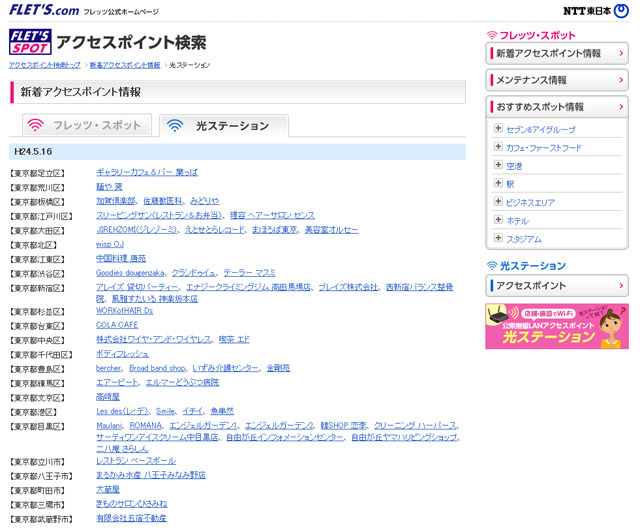Open Smile link in 港区 row
The width and height of the screenshot is (640, 530).
tap(165, 411)
